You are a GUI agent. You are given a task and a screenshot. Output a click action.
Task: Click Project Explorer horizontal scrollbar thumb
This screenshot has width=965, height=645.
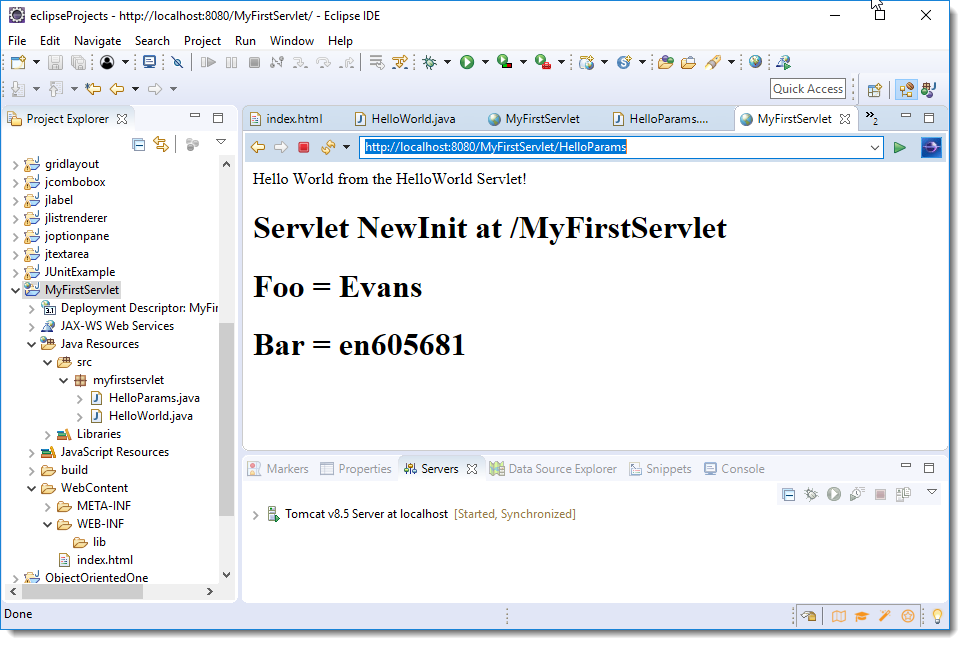[82, 591]
